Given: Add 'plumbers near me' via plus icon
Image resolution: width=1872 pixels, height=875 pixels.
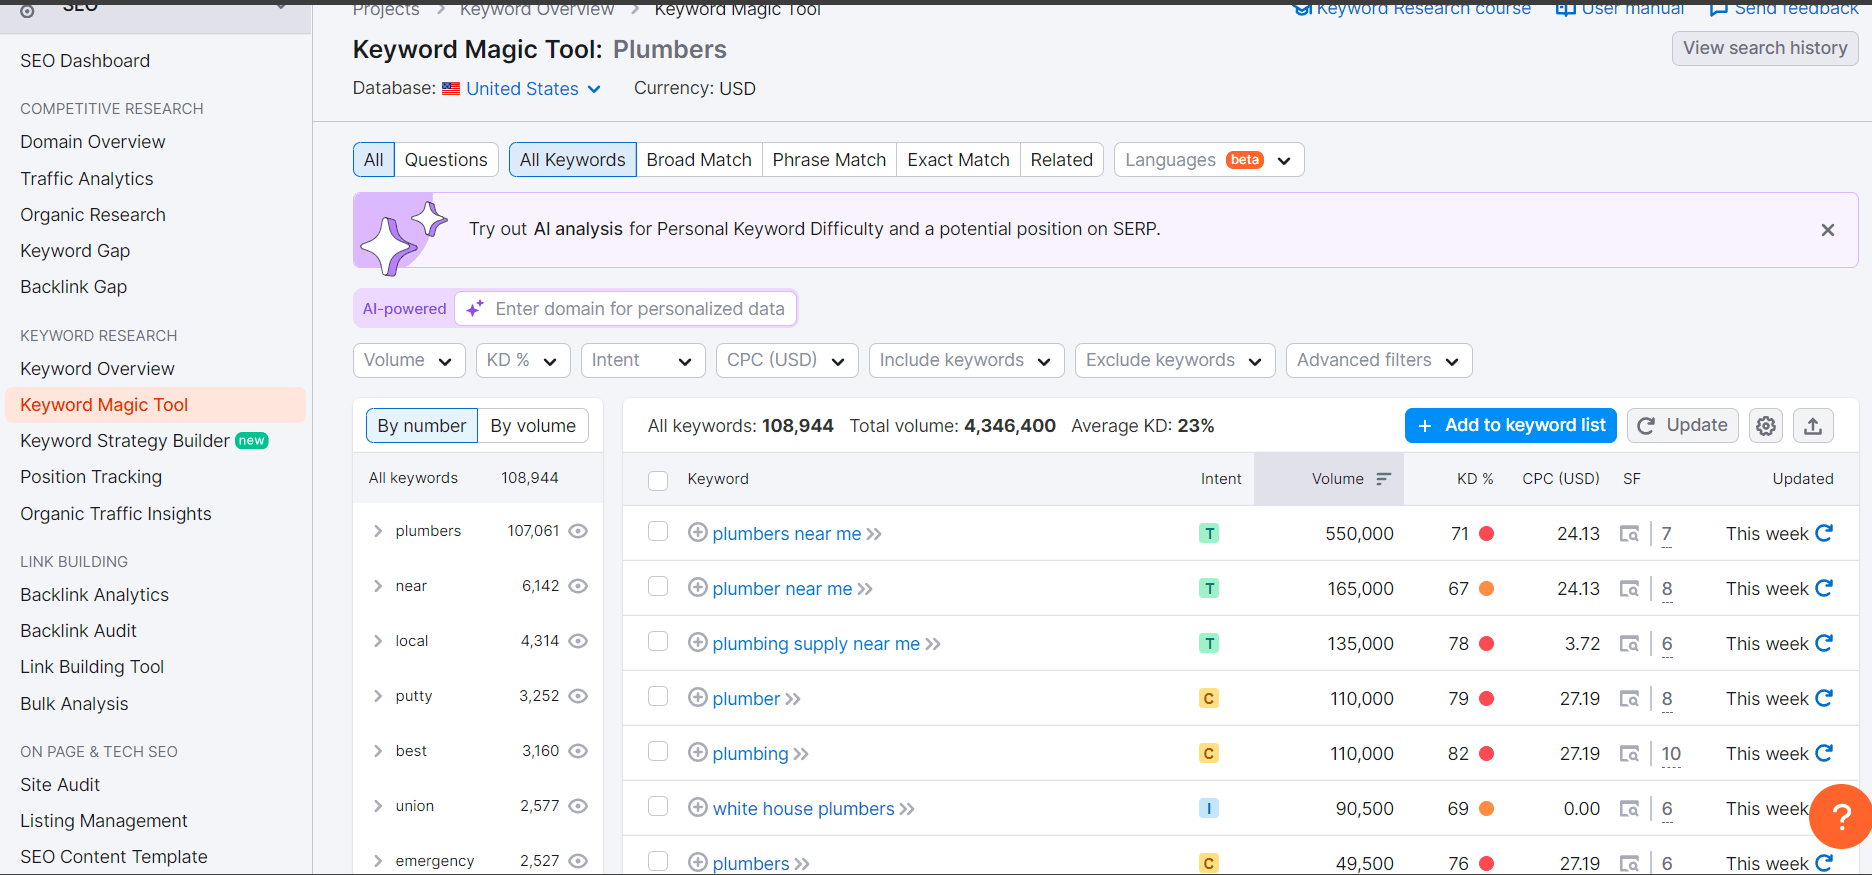Looking at the screenshot, I should tap(698, 533).
